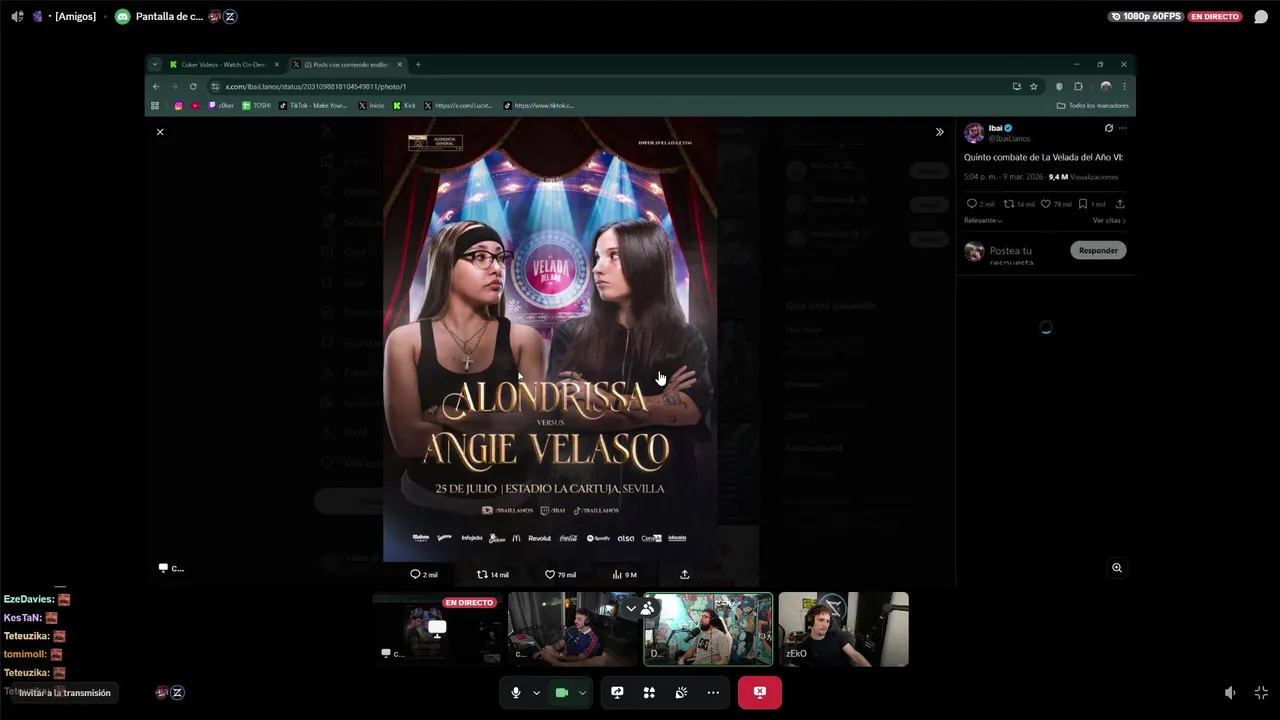Click the top EN DIRECTO live badge
Screen dimensions: 1280x720
pyautogui.click(x=1215, y=17)
